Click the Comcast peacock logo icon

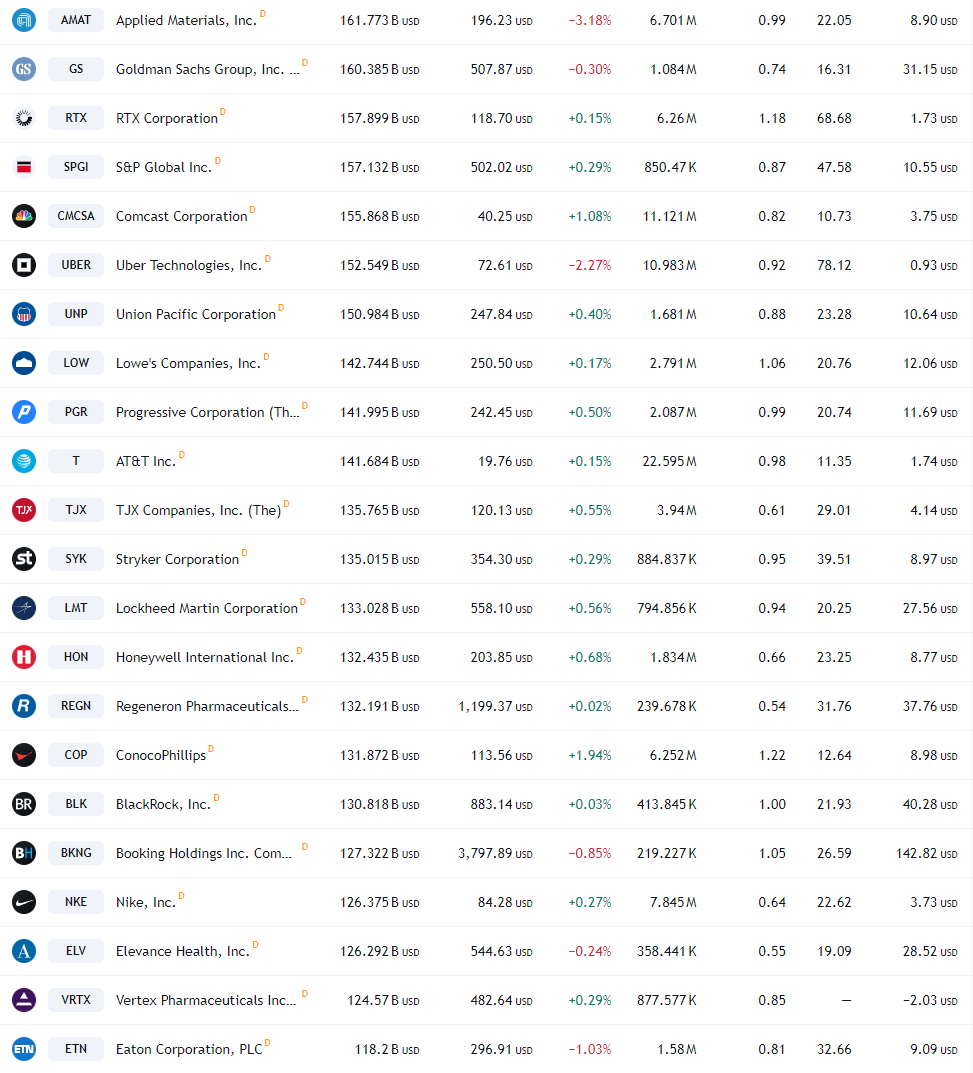coord(24,216)
